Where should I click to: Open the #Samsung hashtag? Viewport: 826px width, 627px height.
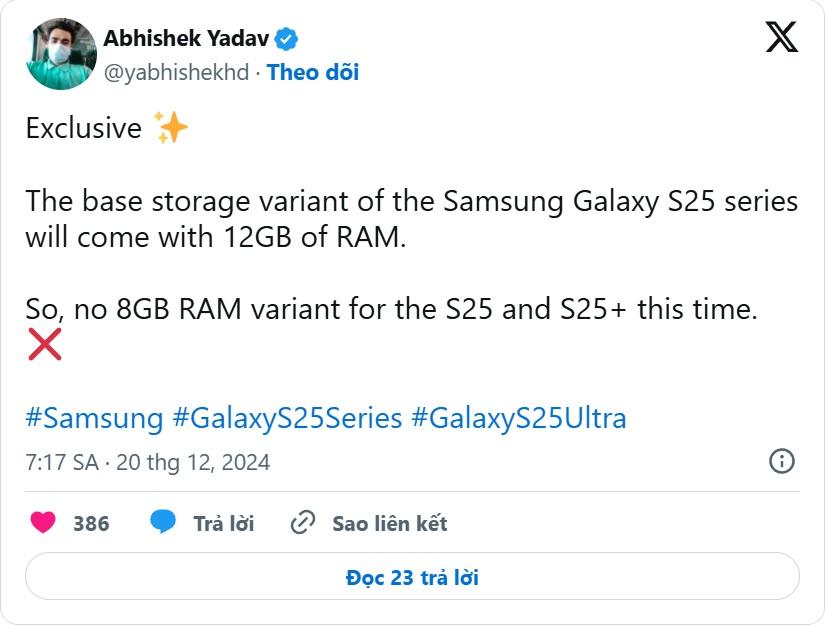(x=94, y=417)
